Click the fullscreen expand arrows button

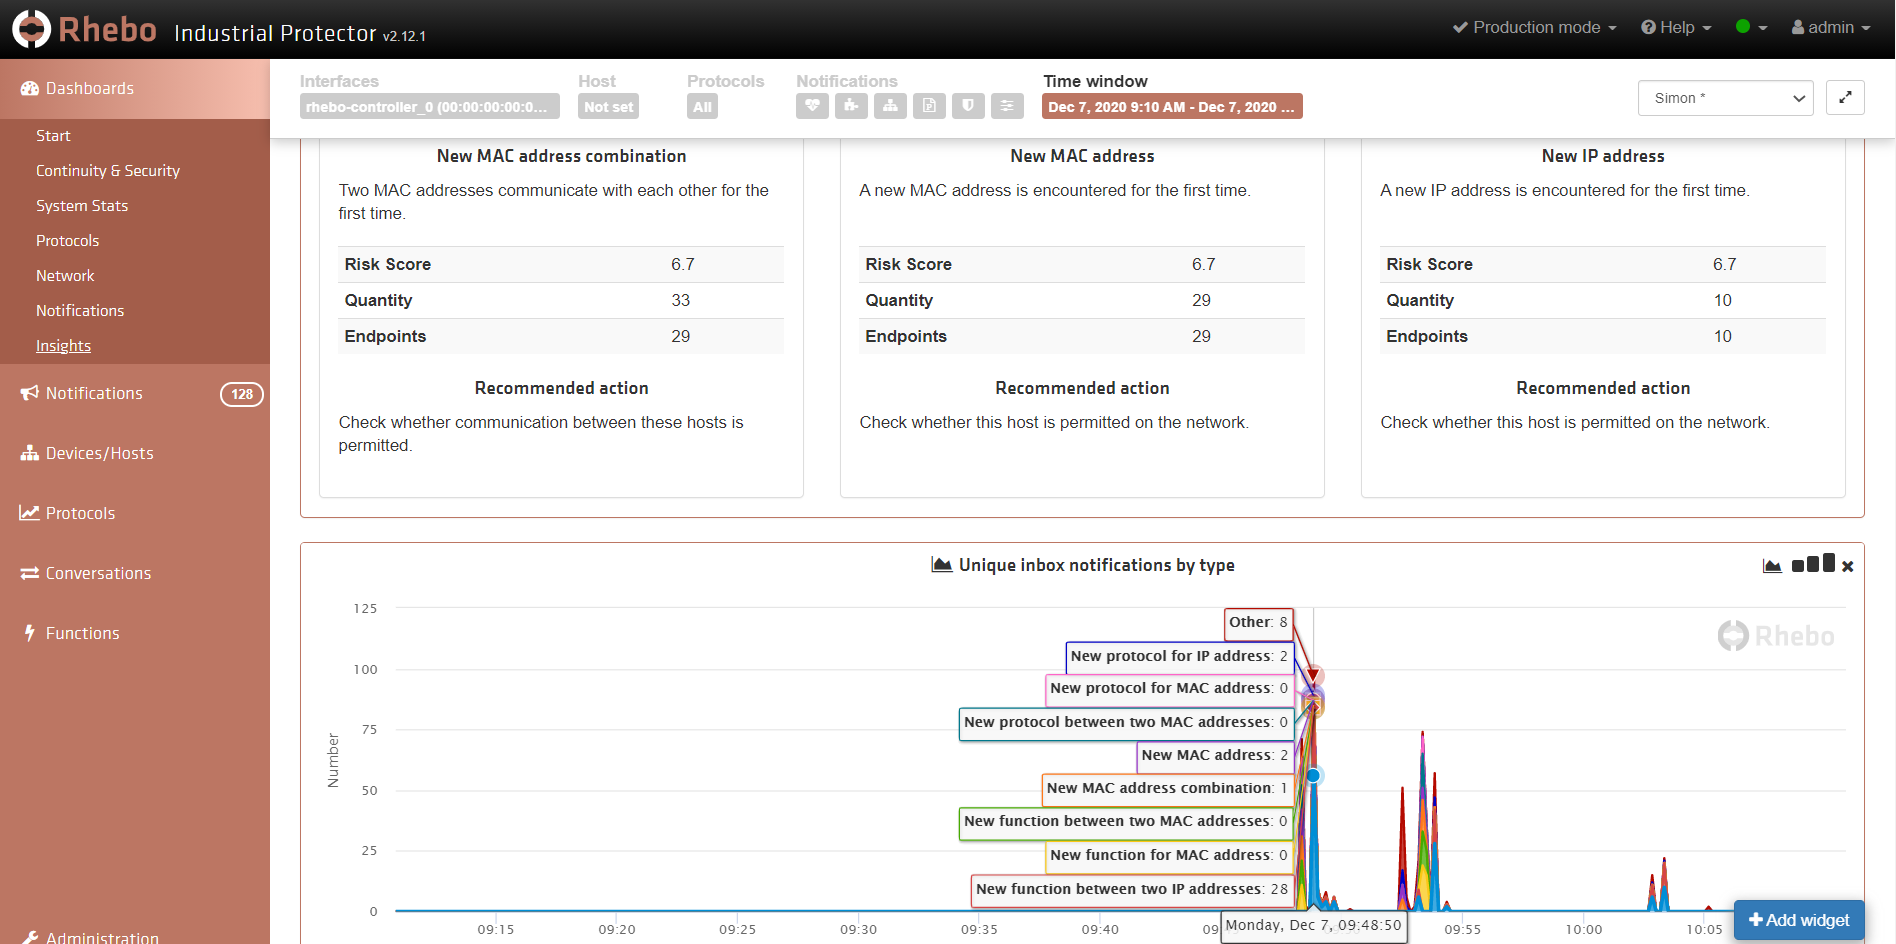1845,98
